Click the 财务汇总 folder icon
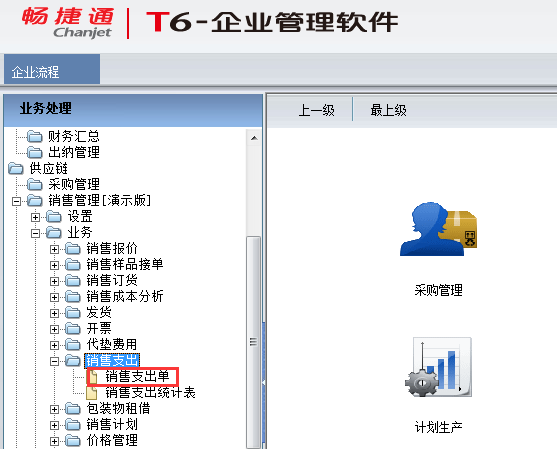Image resolution: width=557 pixels, height=449 pixels. [x=34, y=136]
